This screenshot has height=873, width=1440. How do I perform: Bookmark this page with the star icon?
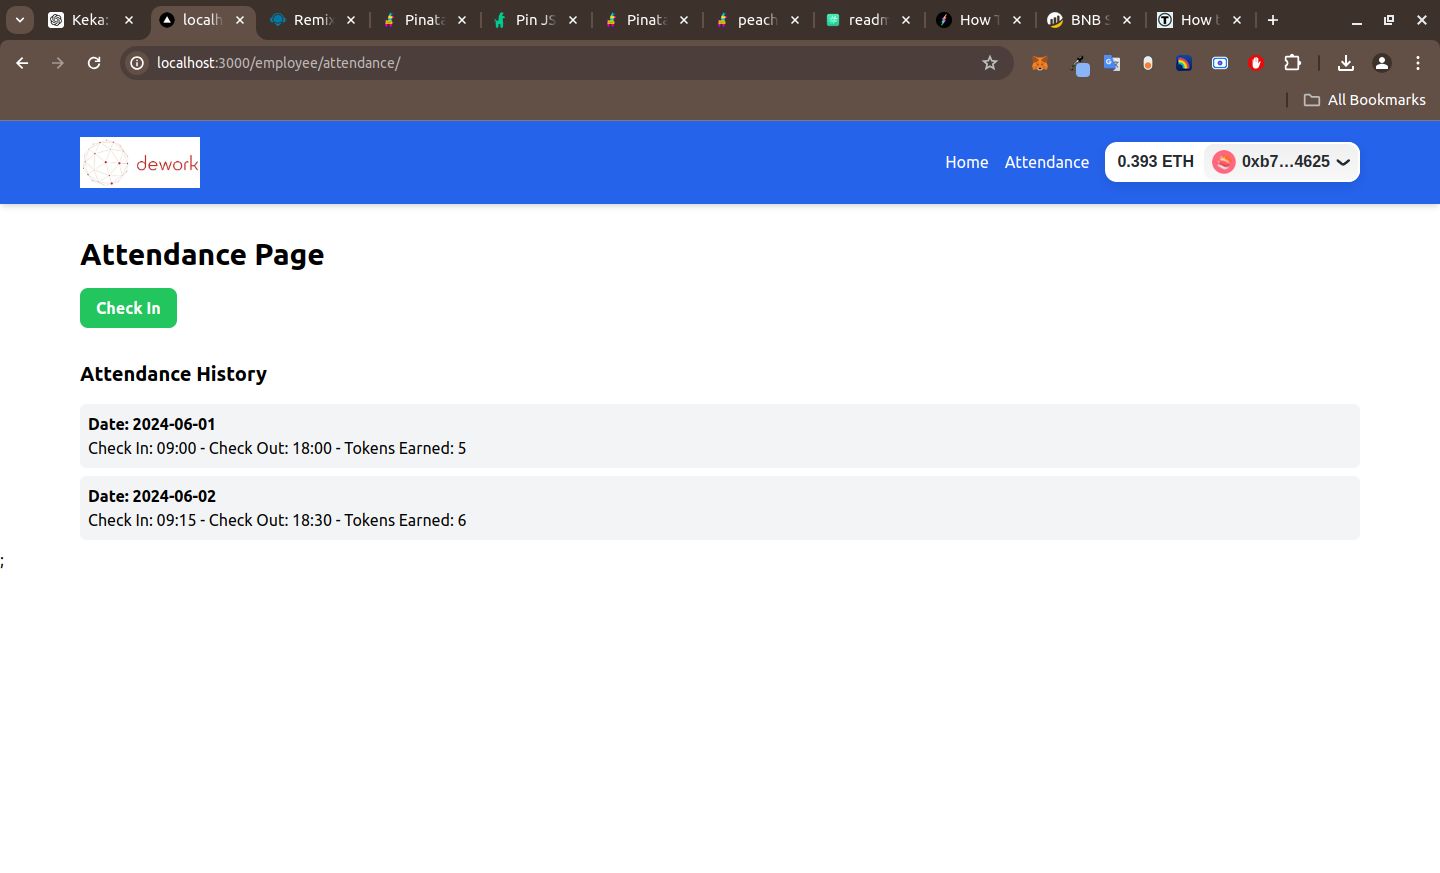tap(990, 63)
